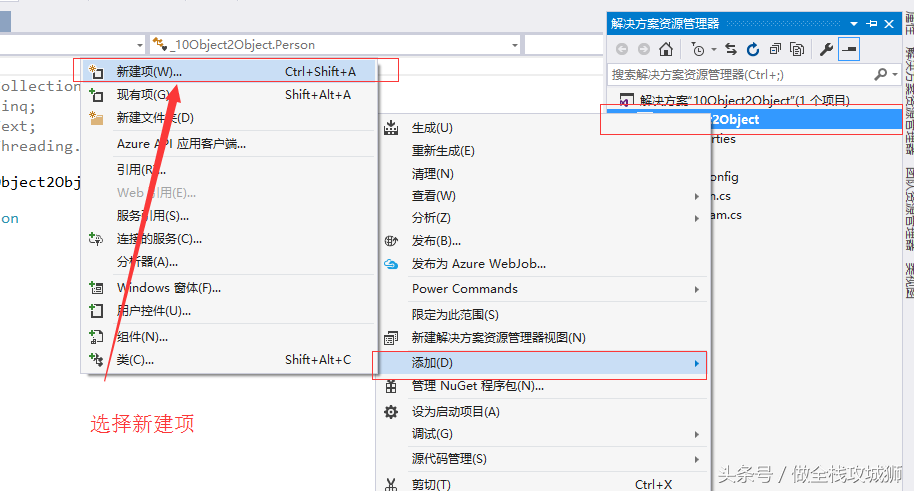Expand the 分析(Z) submenu
This screenshot has width=914, height=491.
(542, 218)
